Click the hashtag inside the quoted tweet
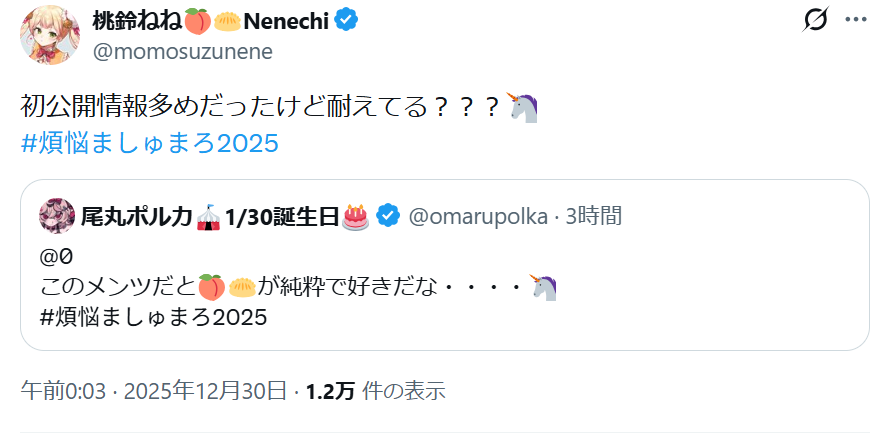The width and height of the screenshot is (889, 433). 154,318
